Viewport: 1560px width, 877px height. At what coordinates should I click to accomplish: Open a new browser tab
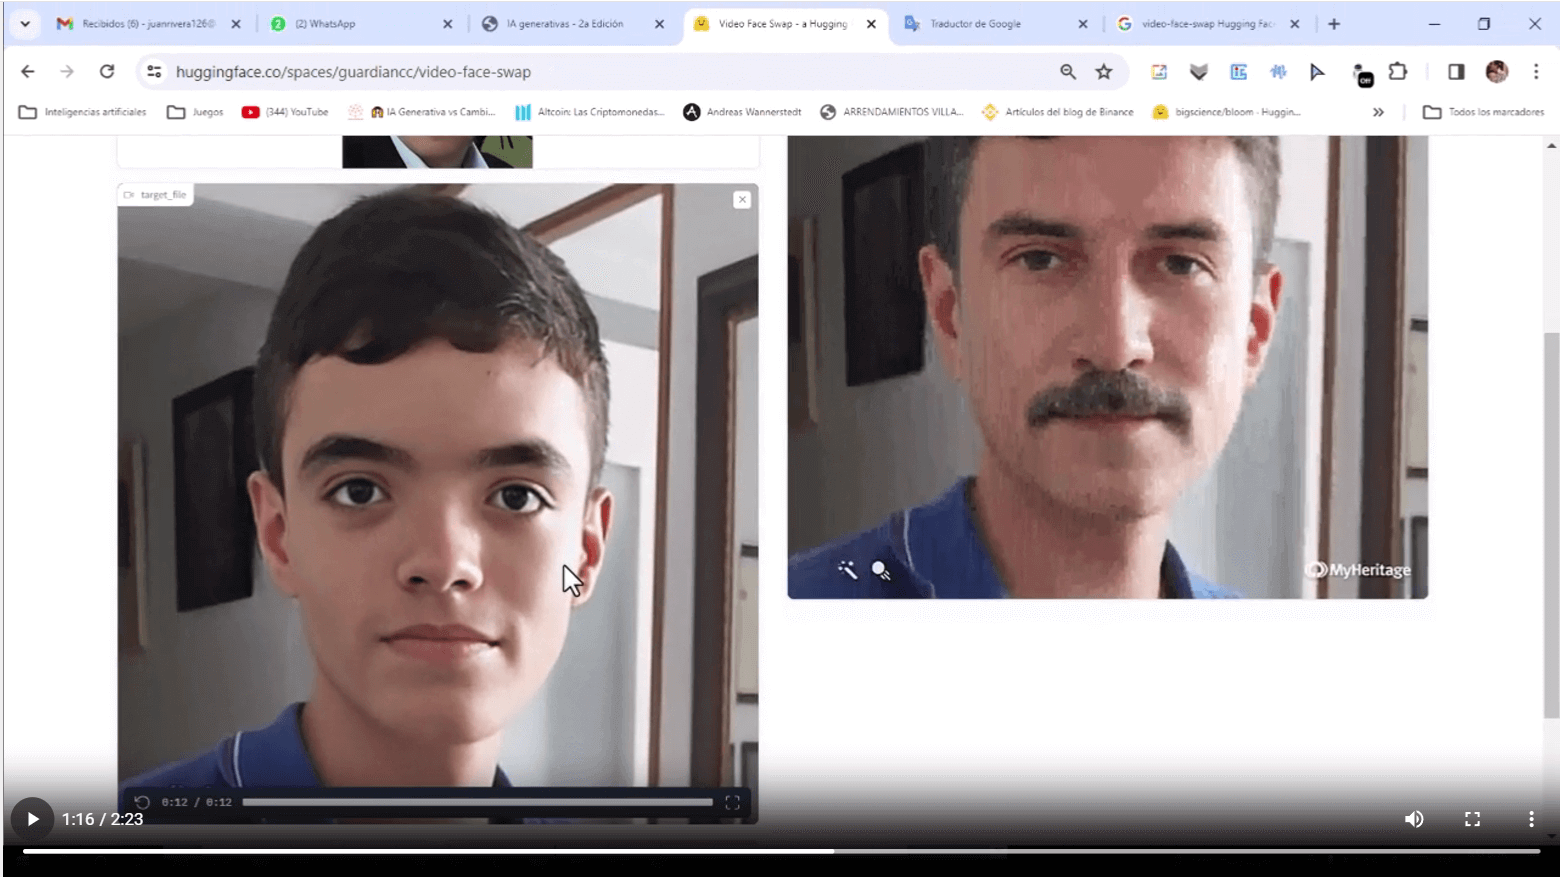click(1334, 24)
